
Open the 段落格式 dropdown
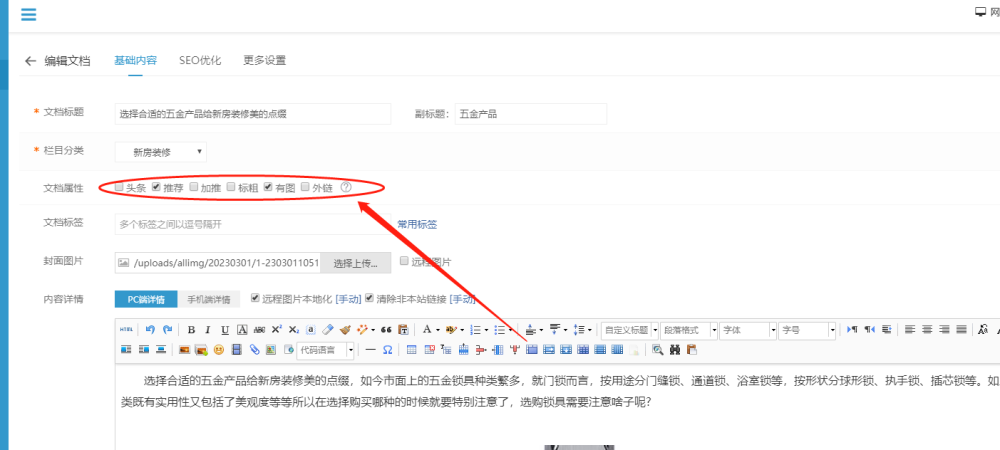coord(689,330)
